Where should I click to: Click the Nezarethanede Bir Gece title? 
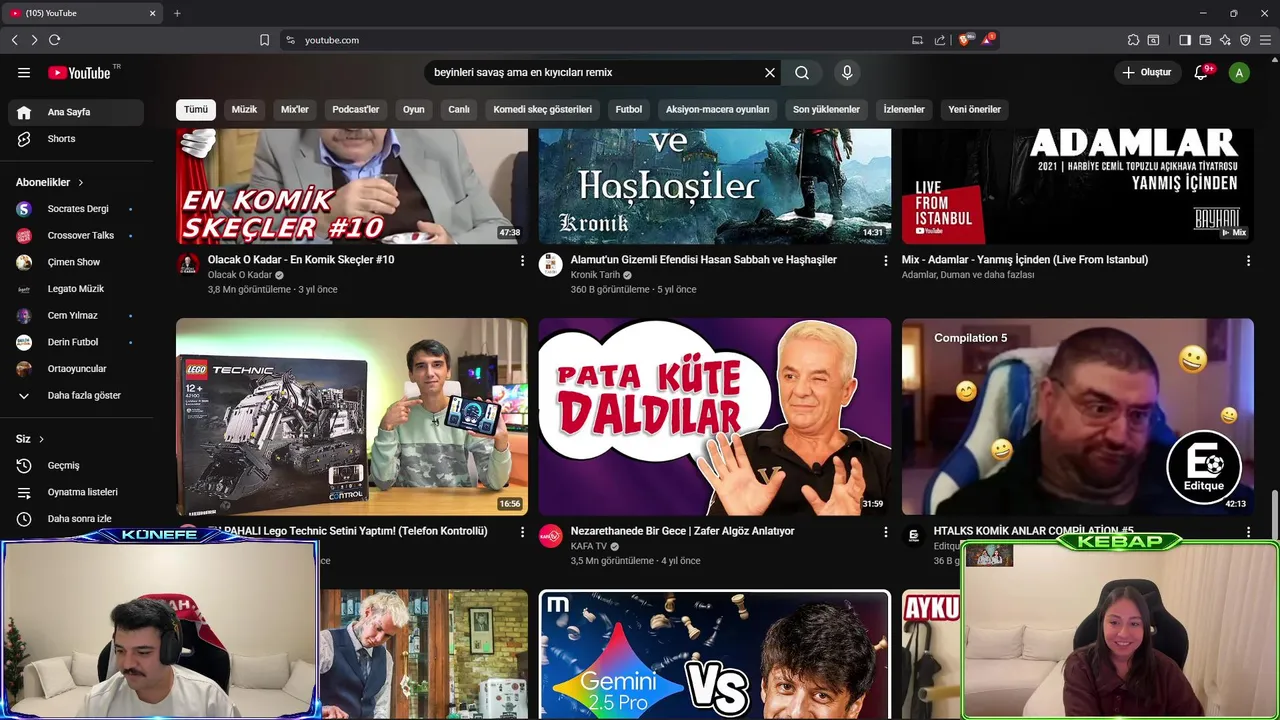pos(682,531)
